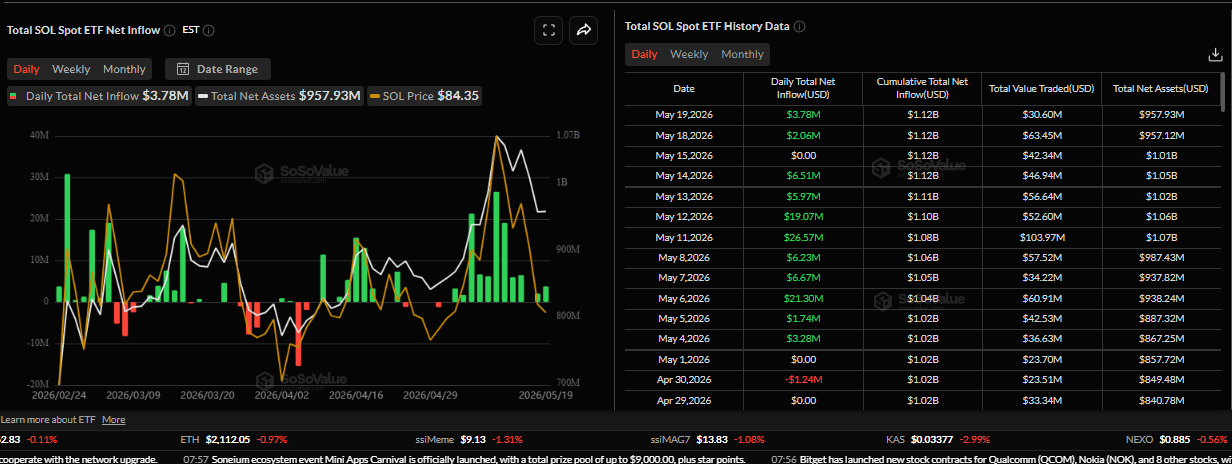Select the Daily tab in the History Data panel
The height and width of the screenshot is (464, 1232).
tap(644, 54)
